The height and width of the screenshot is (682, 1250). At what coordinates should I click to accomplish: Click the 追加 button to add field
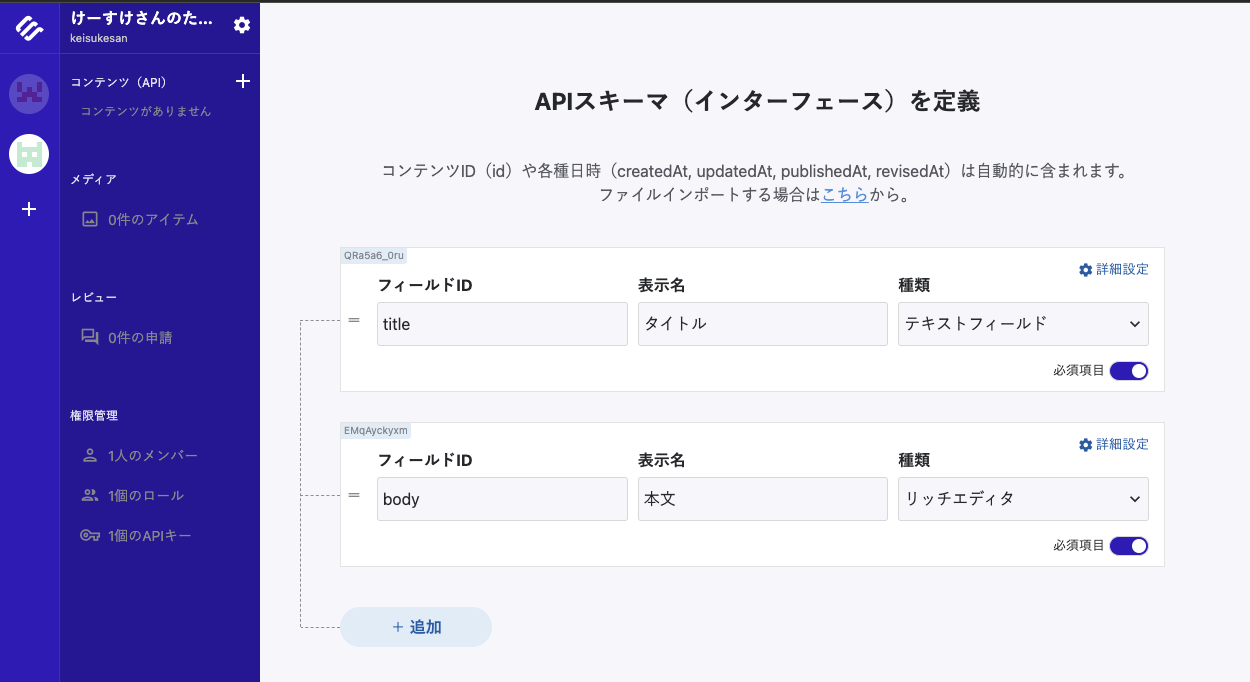click(416, 627)
